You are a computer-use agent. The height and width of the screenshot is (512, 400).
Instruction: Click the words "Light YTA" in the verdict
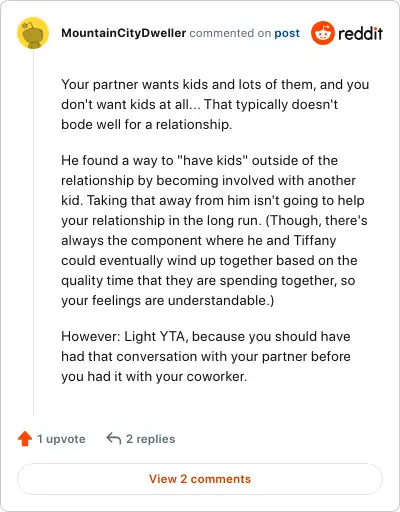pyautogui.click(x=156, y=337)
